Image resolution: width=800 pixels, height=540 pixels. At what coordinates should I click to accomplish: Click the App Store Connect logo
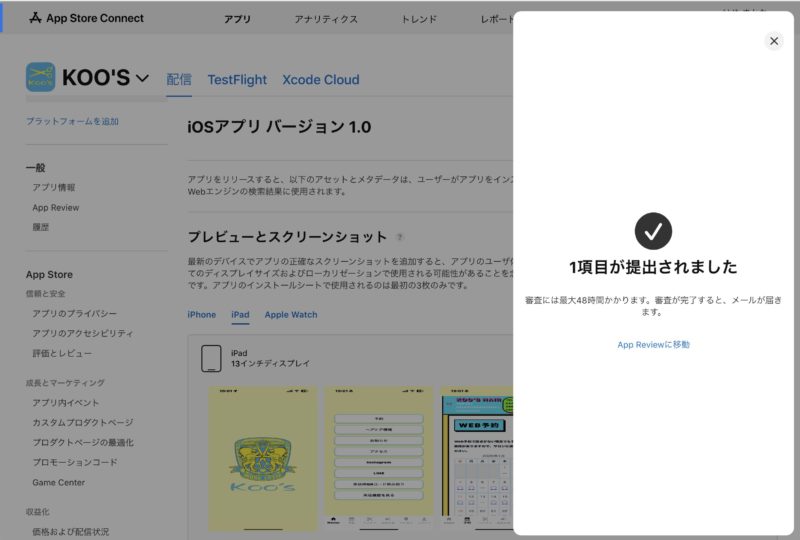coord(86,18)
